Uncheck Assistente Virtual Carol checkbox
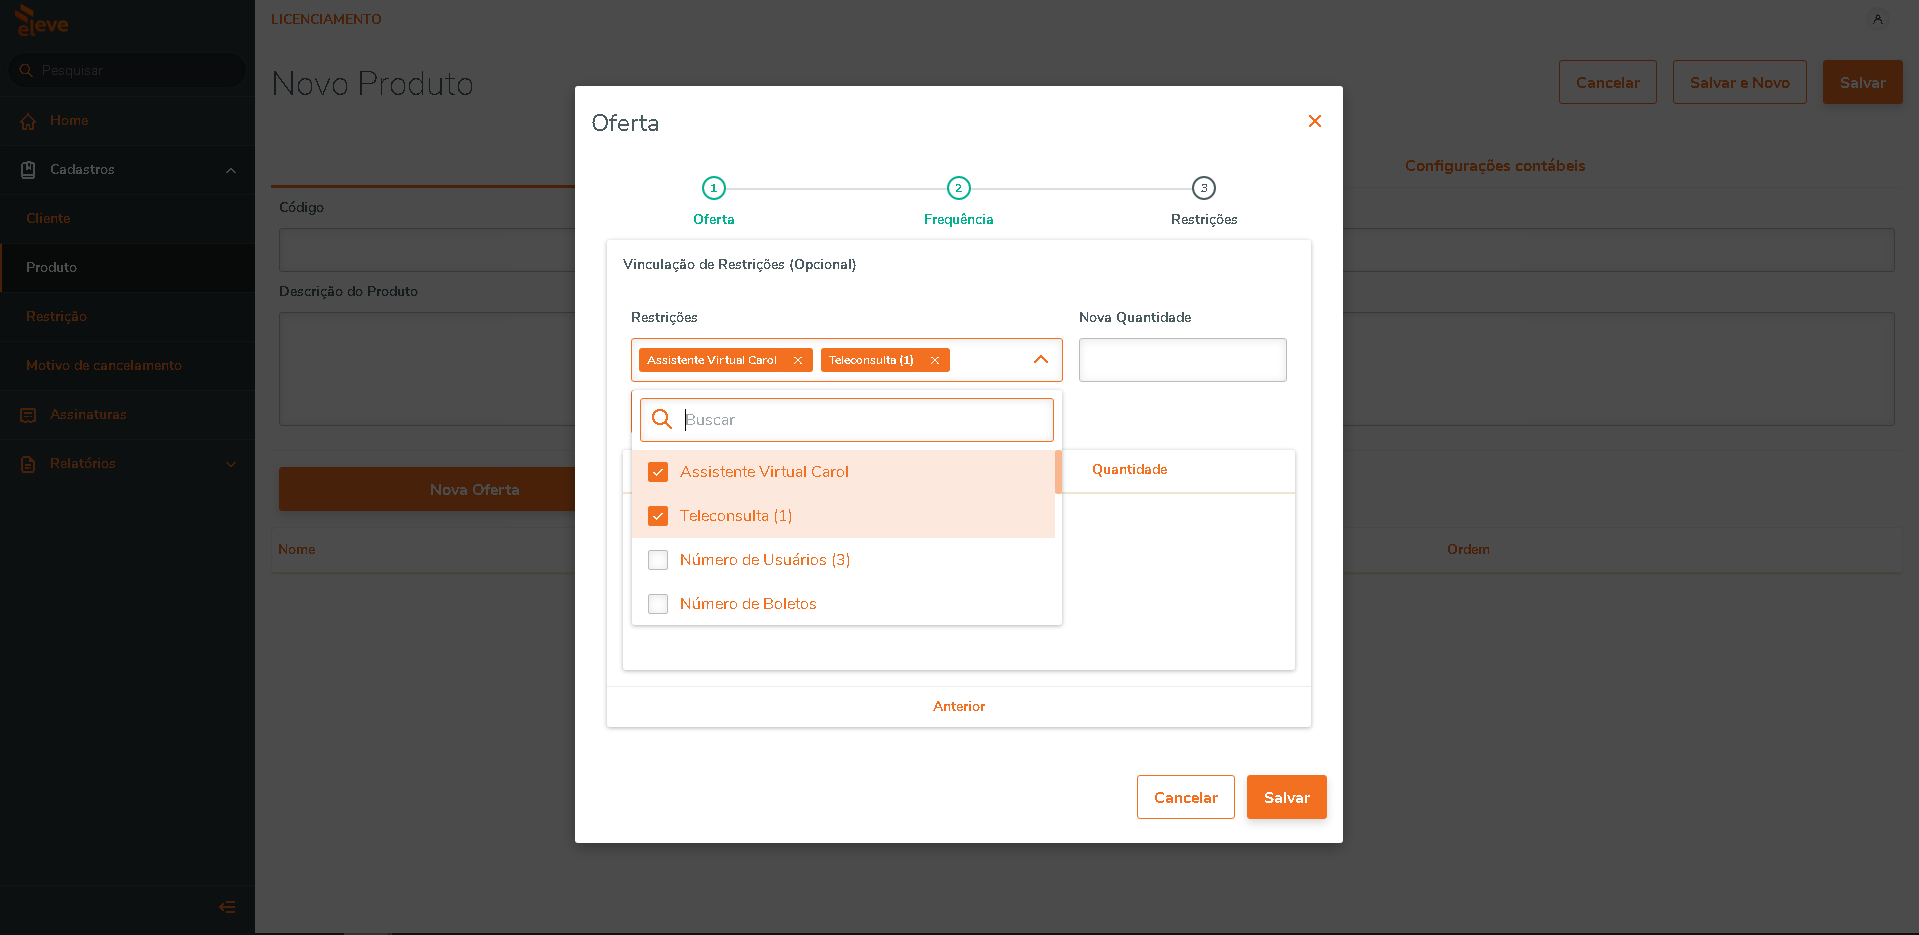Image resolution: width=1919 pixels, height=935 pixels. click(x=658, y=472)
